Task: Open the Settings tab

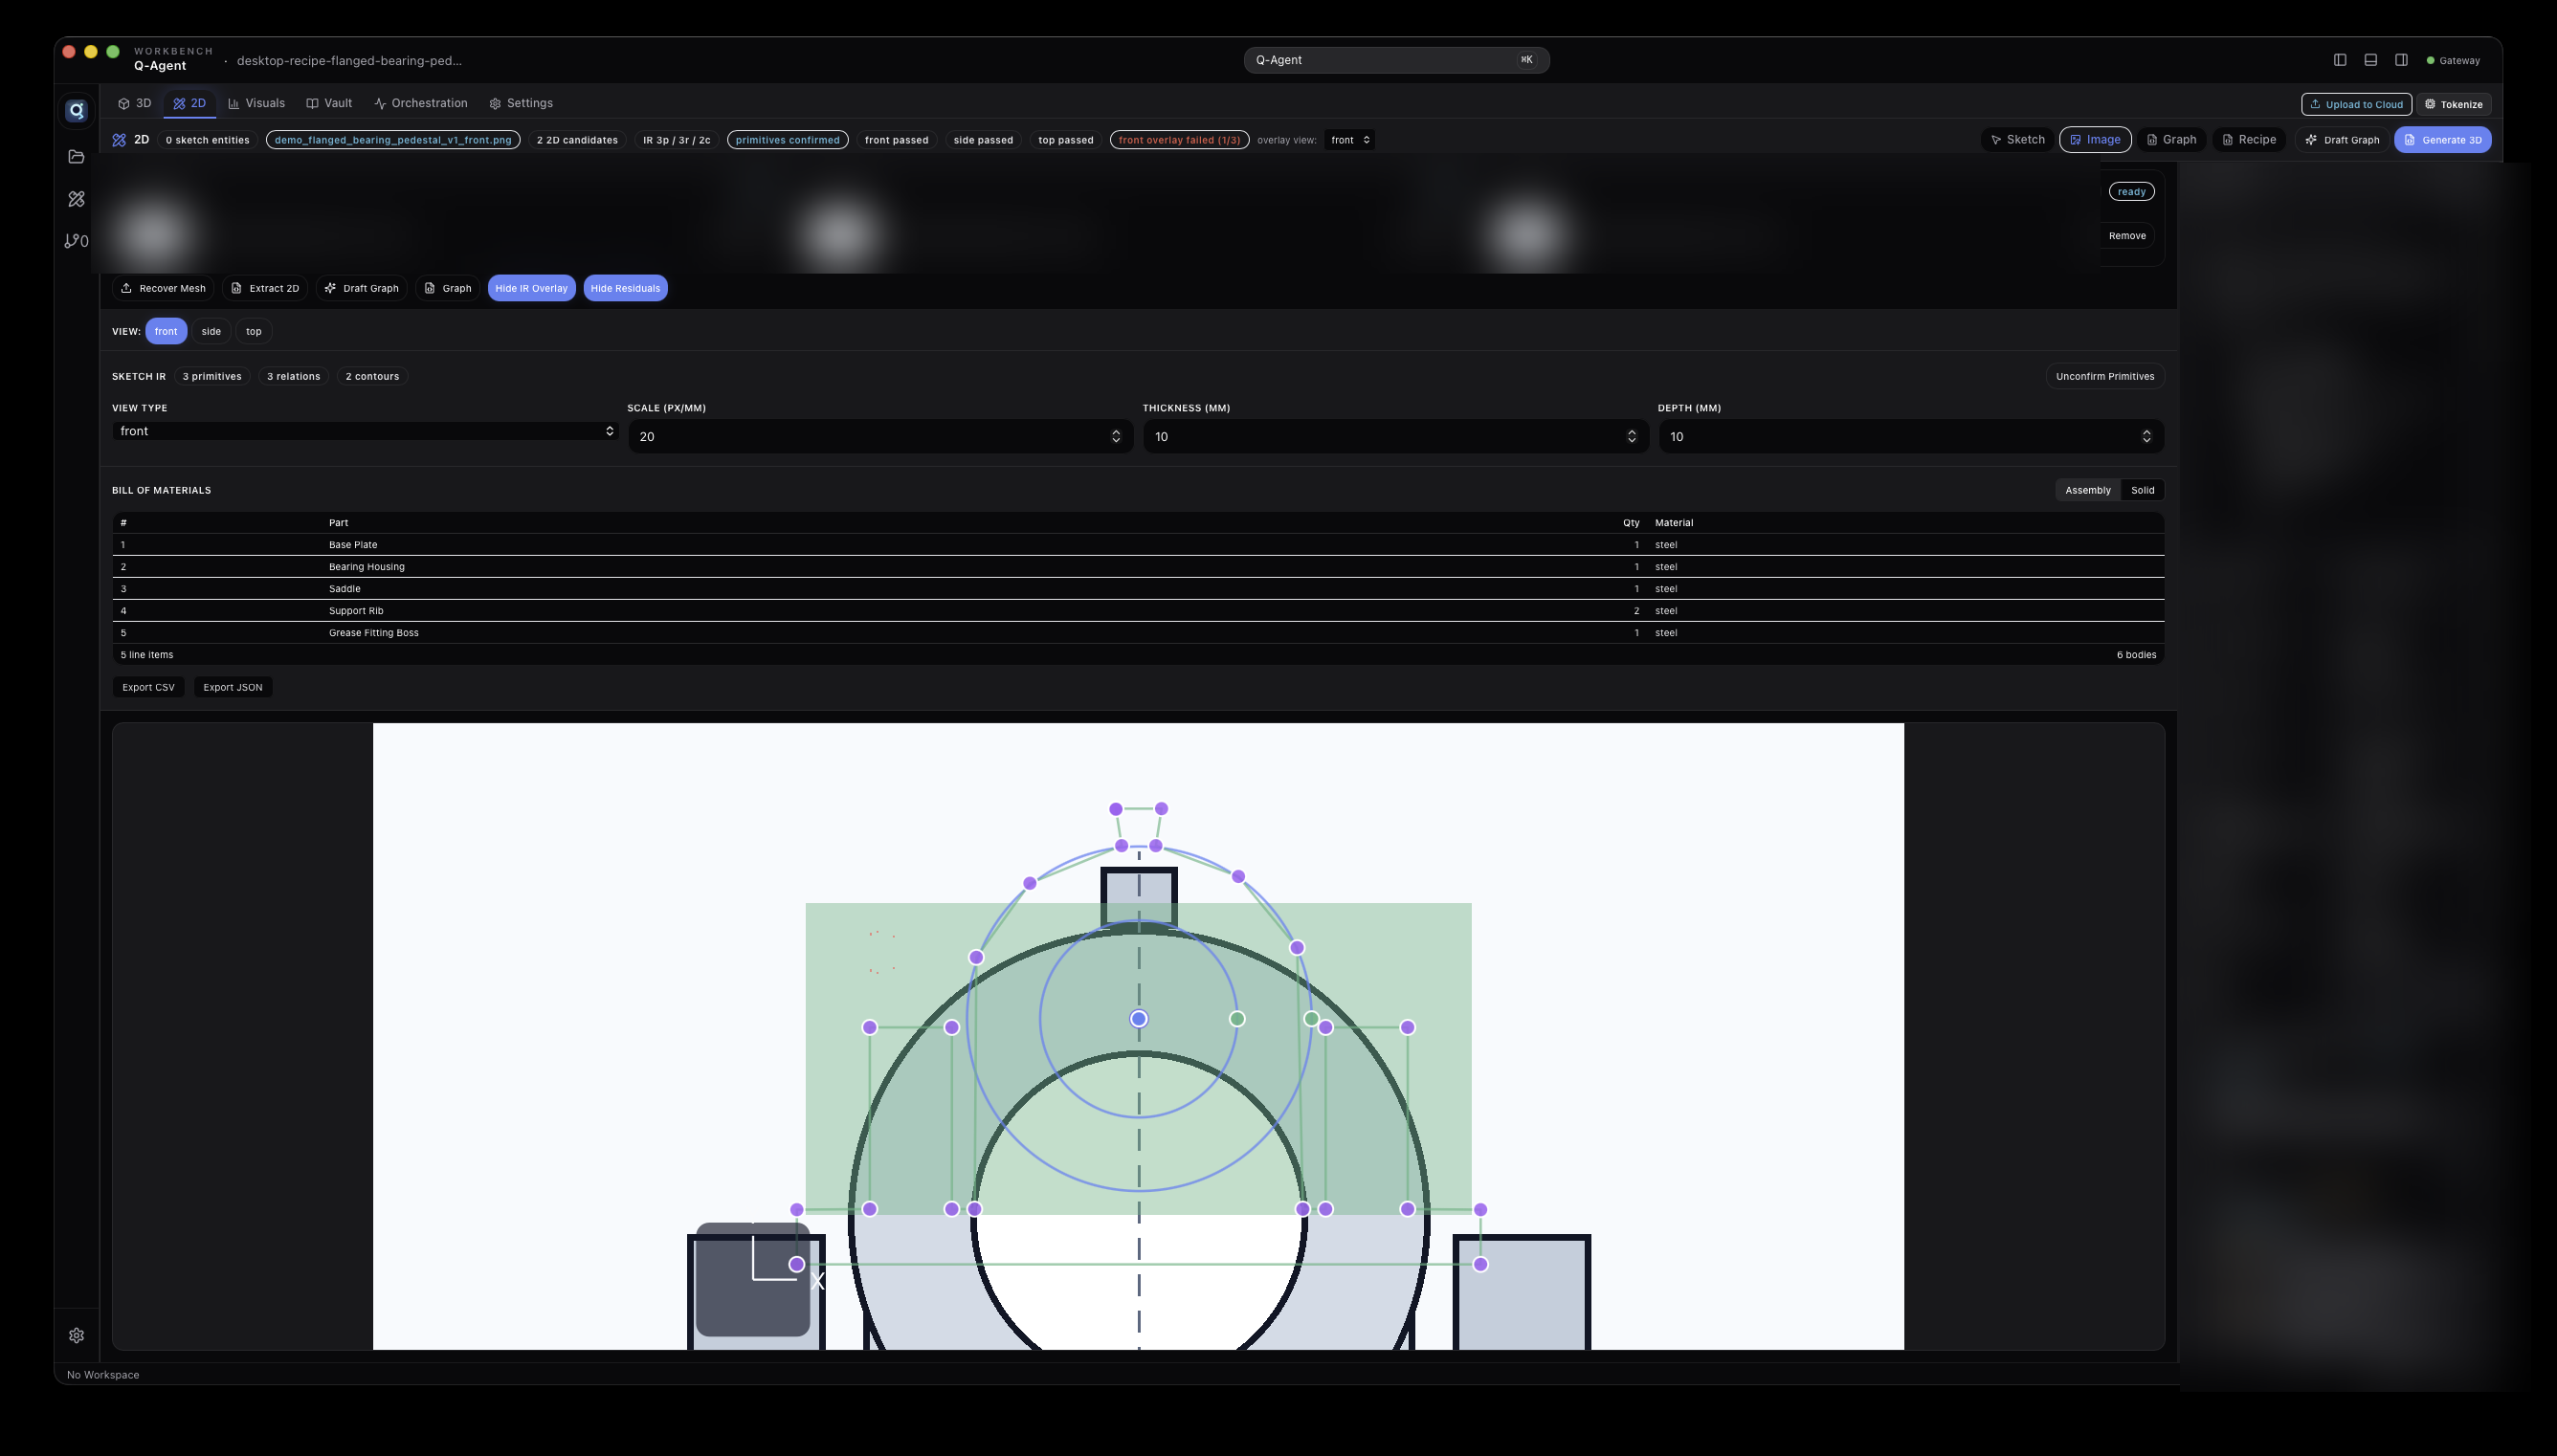Action: point(521,103)
